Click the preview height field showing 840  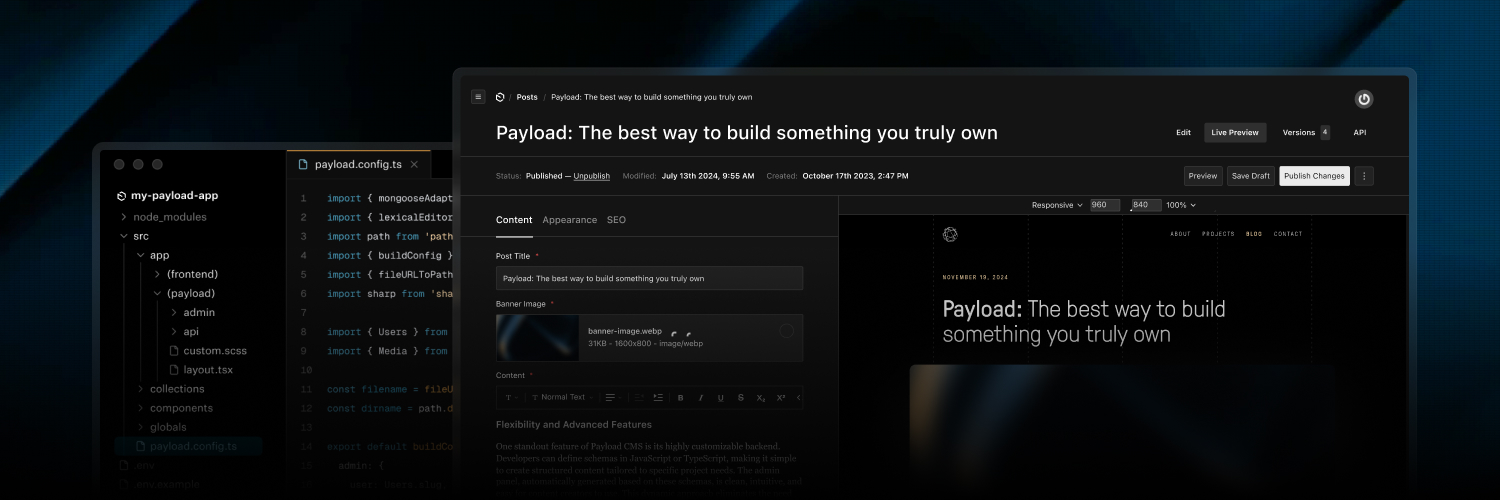click(x=1146, y=205)
